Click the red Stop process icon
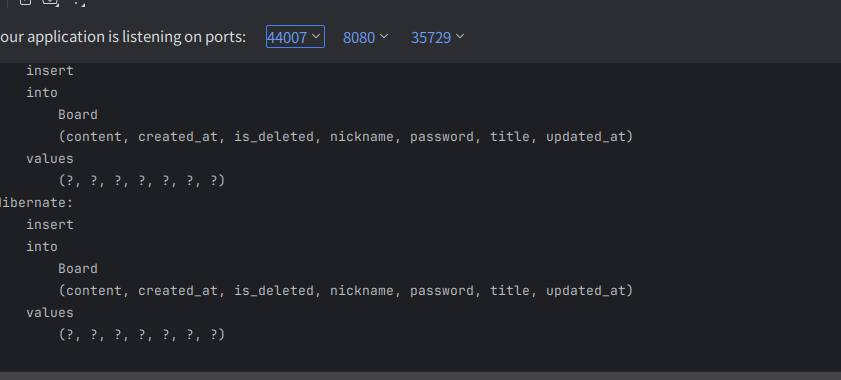Screen dimensions: 841x380 (x=25, y=2)
